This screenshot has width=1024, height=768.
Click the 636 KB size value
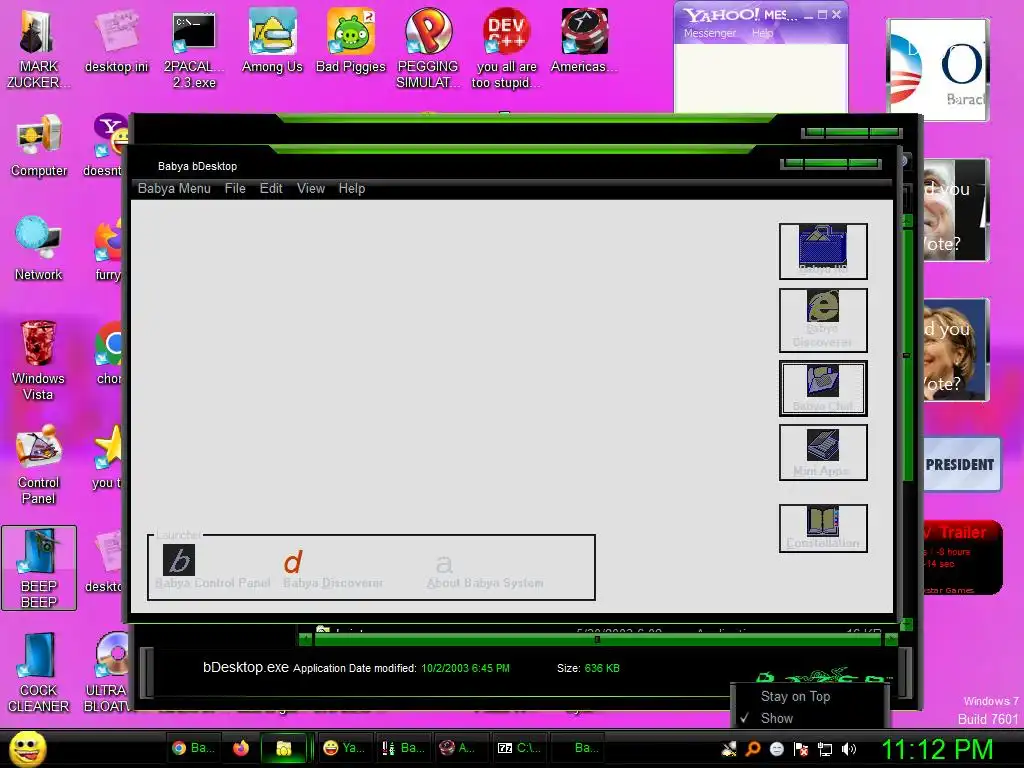(x=601, y=668)
